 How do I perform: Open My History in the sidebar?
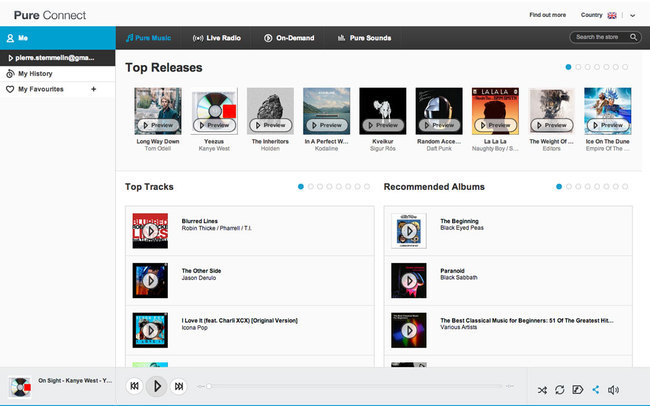[x=58, y=74]
